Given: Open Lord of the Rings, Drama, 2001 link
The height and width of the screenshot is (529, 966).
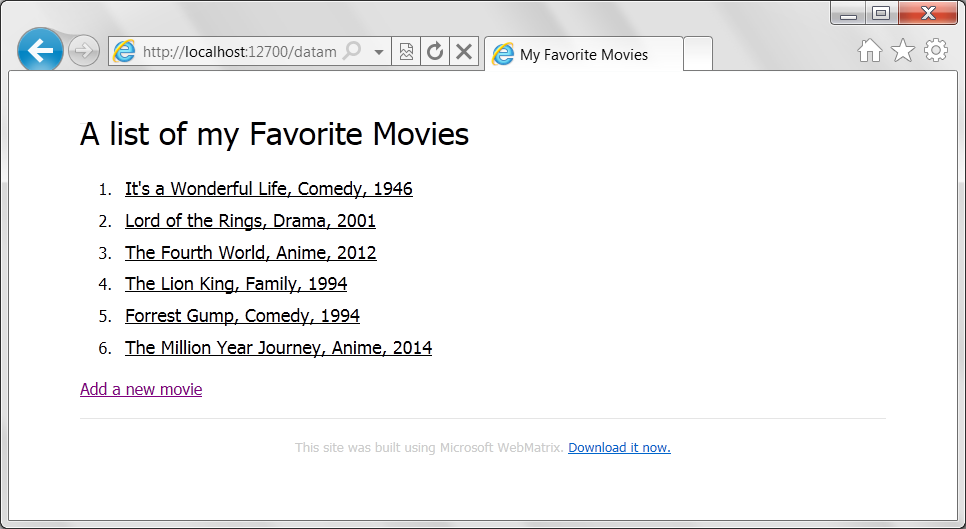Looking at the screenshot, I should pyautogui.click(x=250, y=220).
